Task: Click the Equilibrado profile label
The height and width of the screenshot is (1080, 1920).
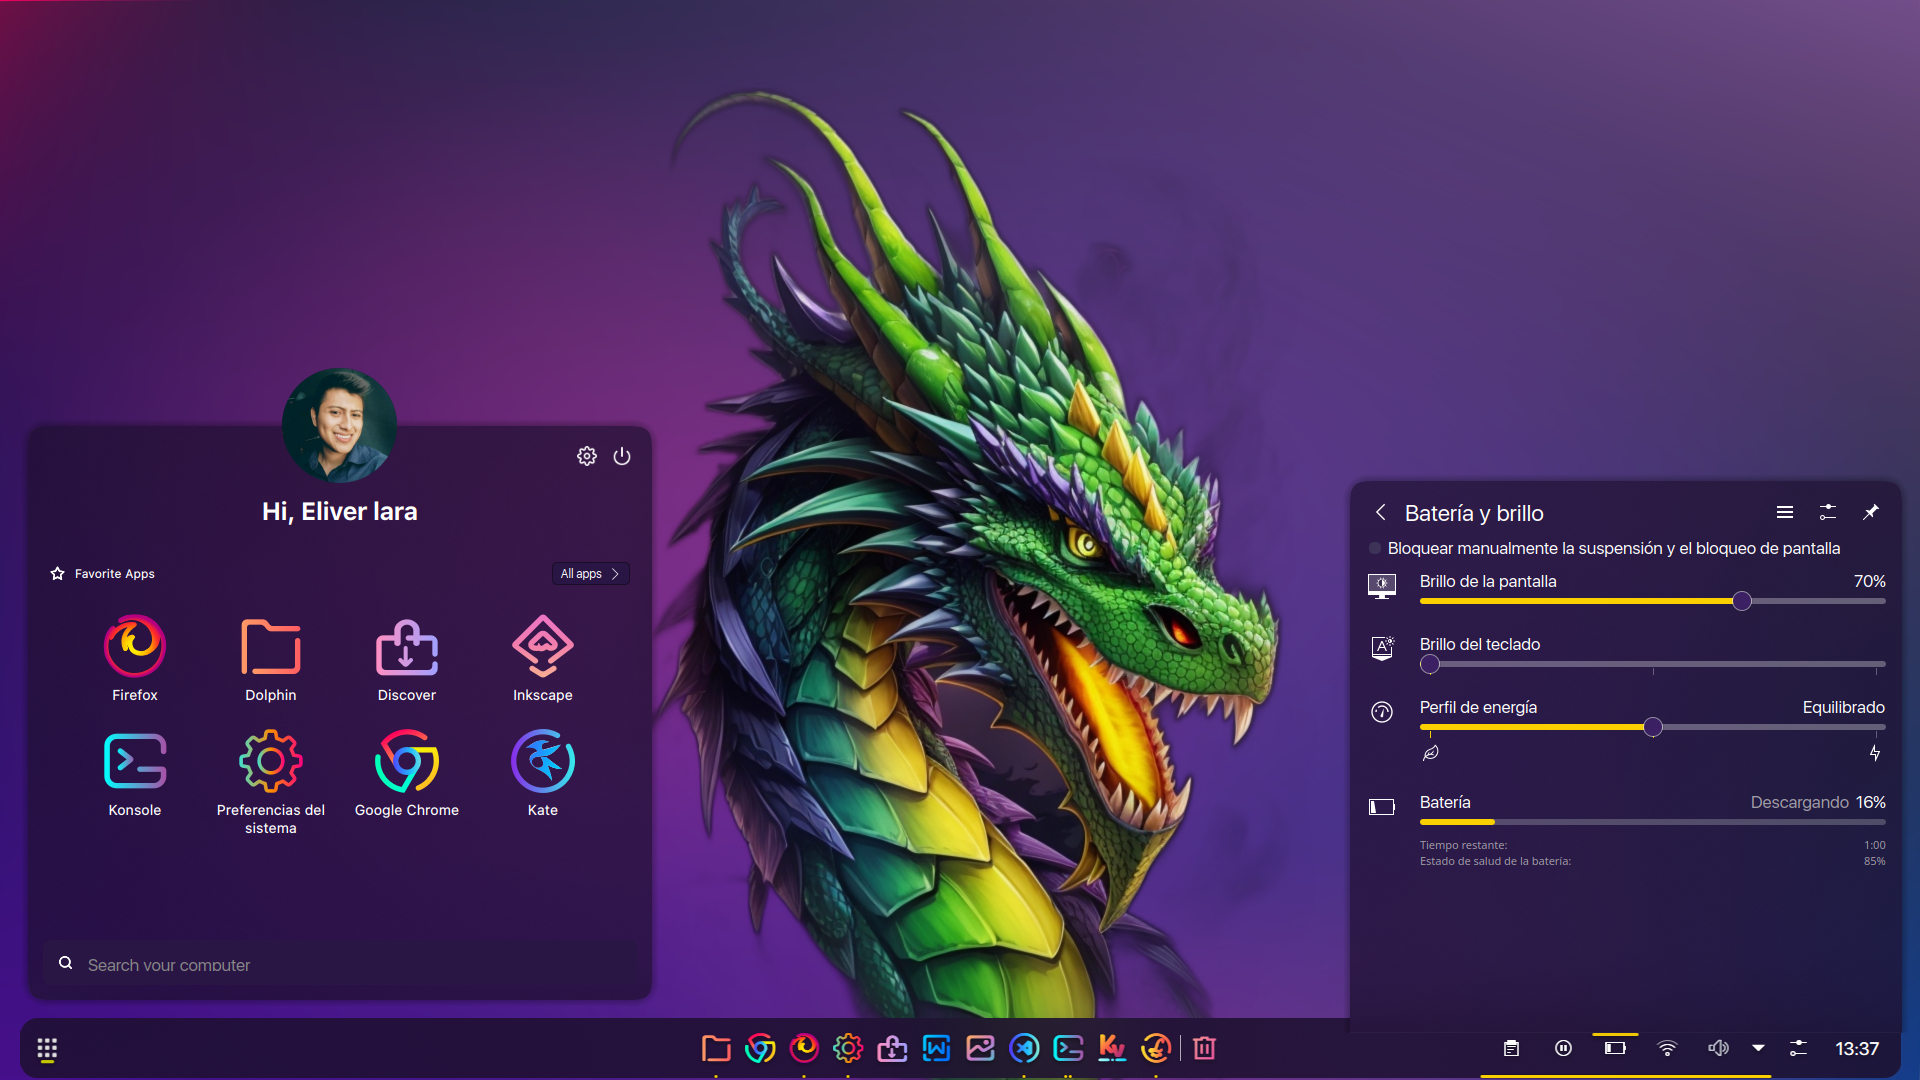Action: tap(1843, 707)
